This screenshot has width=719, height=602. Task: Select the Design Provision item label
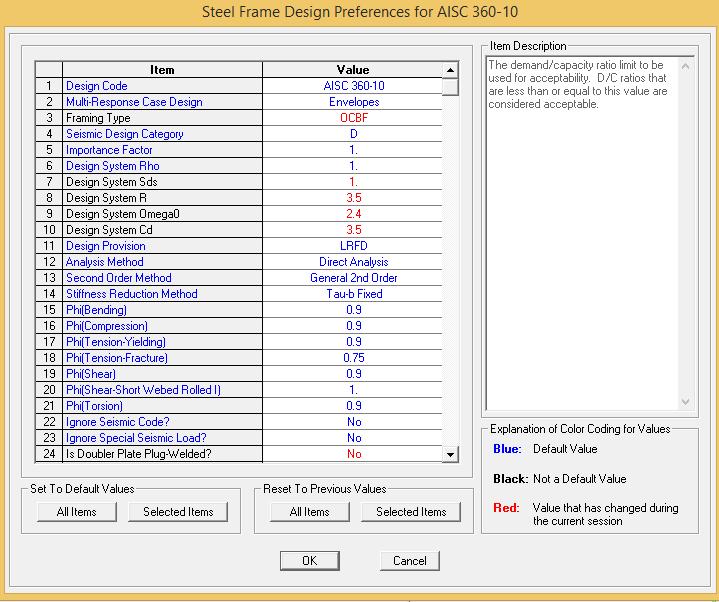click(162, 246)
